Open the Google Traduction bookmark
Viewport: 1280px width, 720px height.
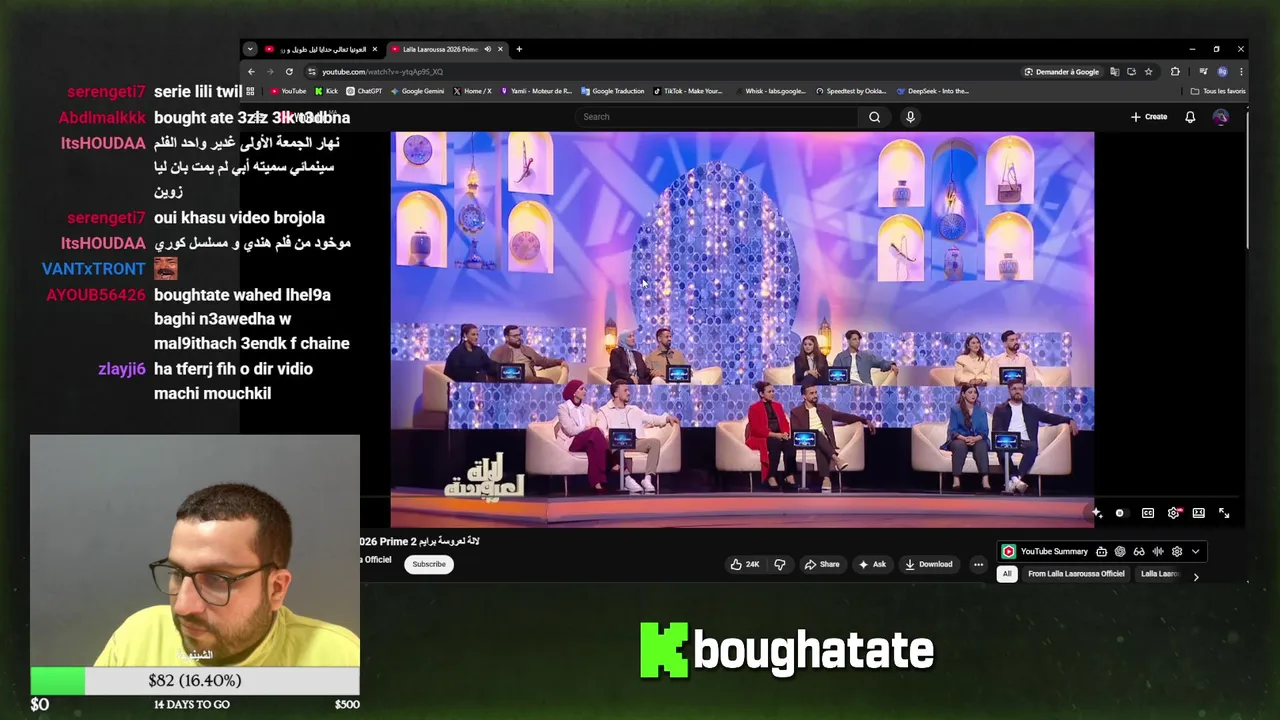[x=612, y=91]
